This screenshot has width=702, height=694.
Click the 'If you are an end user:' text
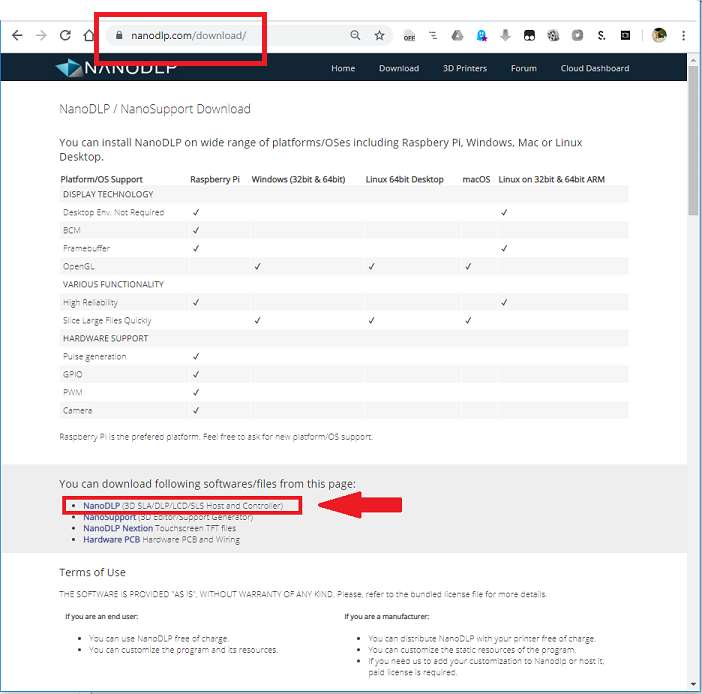102,617
